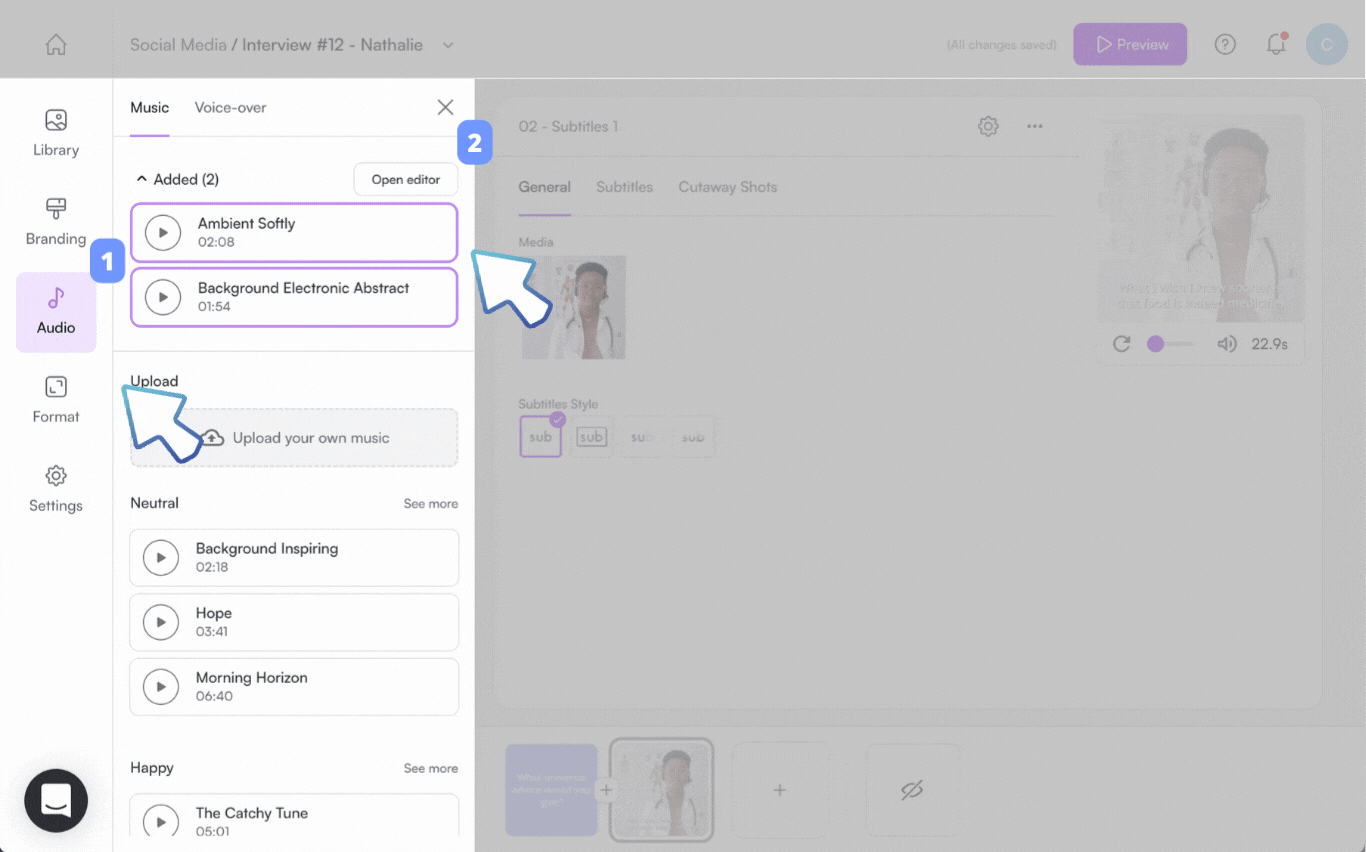Play The Catchy Tune track

[161, 821]
